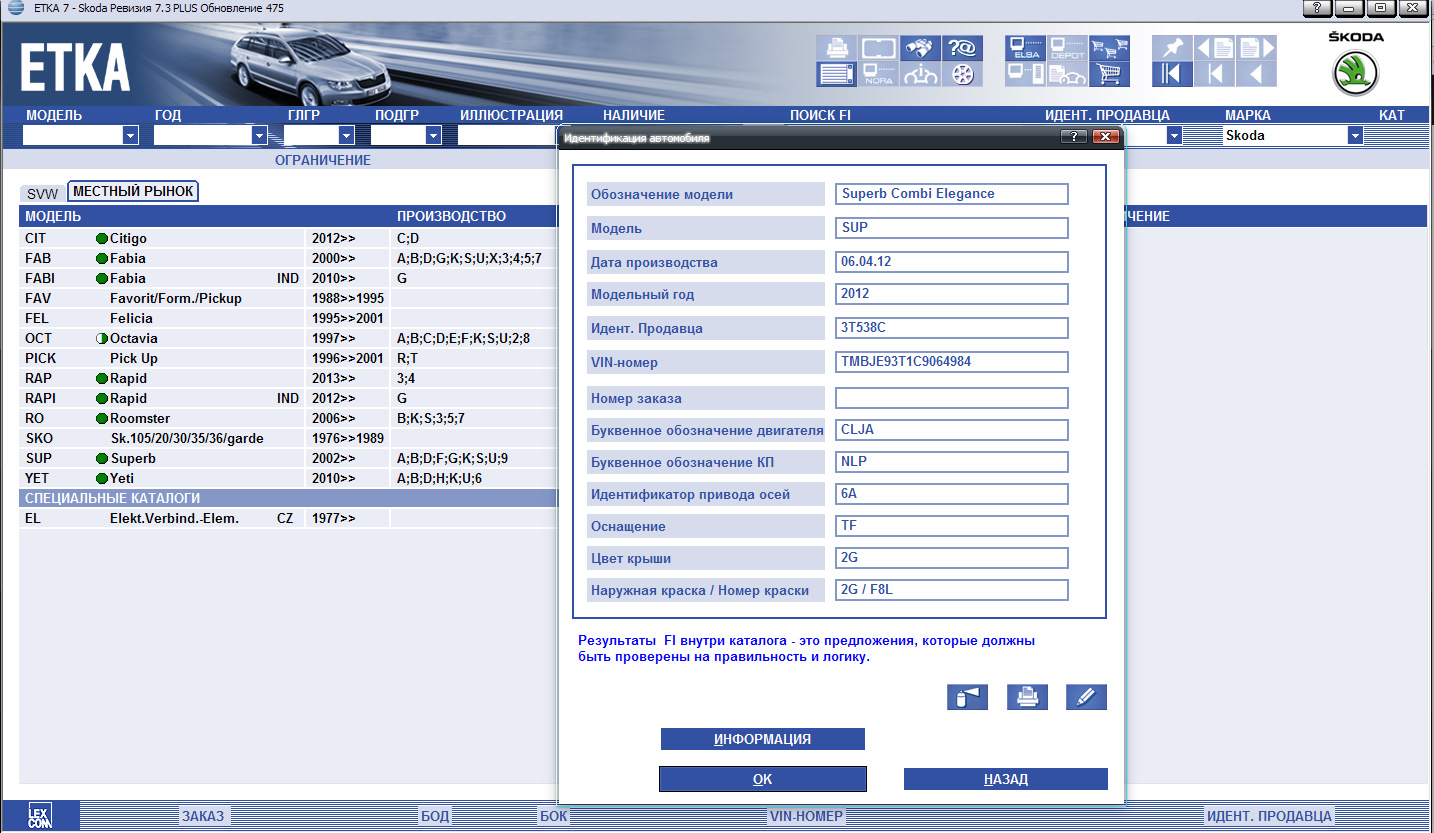The width and height of the screenshot is (1434, 833).
Task: Click the list view icon in toolbar
Action: 837,74
